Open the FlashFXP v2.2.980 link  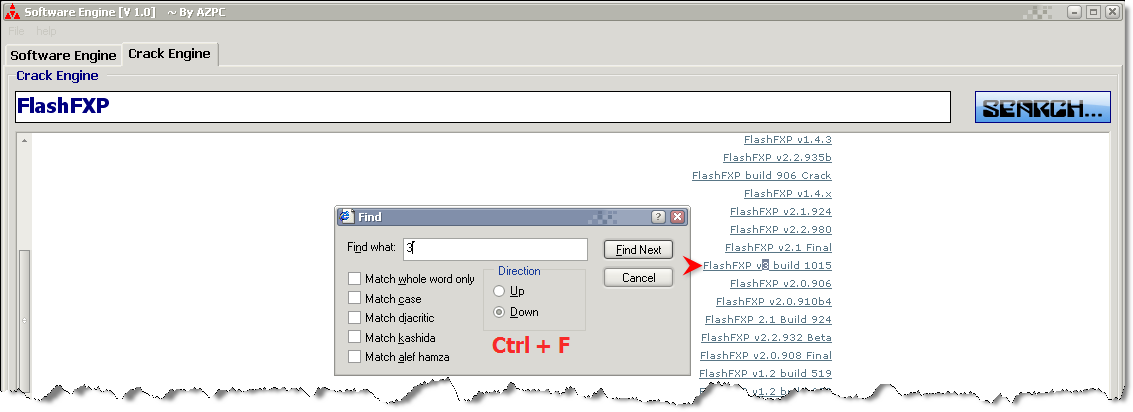(x=780, y=230)
